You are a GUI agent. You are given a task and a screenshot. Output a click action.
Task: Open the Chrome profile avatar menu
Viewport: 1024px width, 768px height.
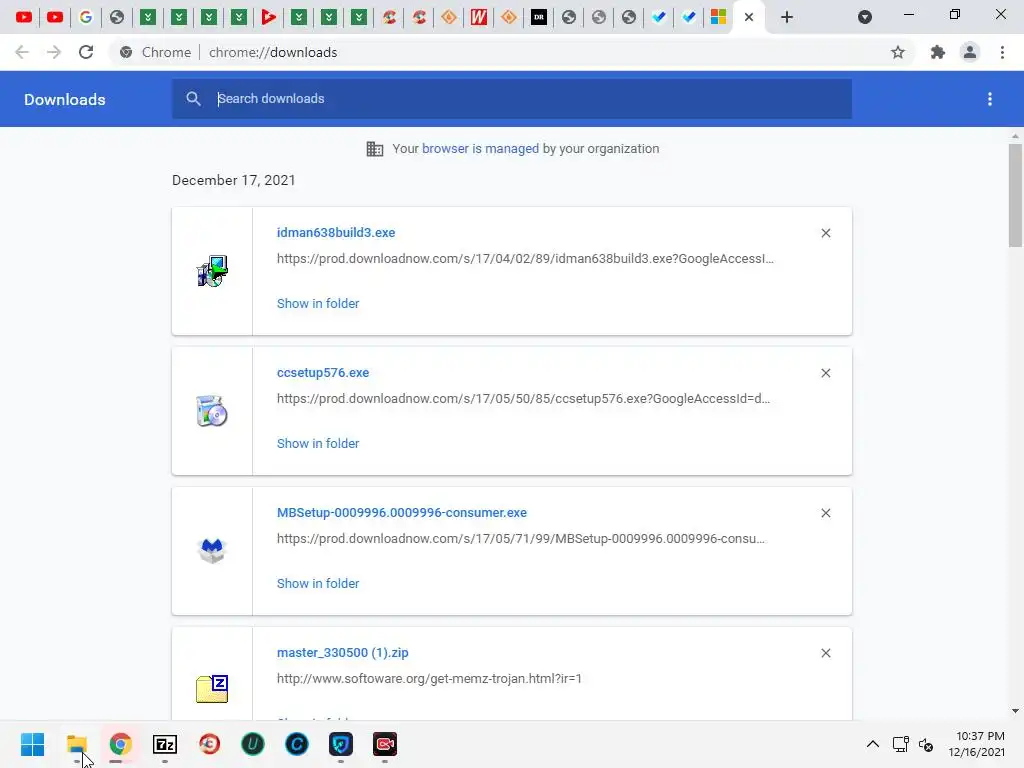coord(970,52)
